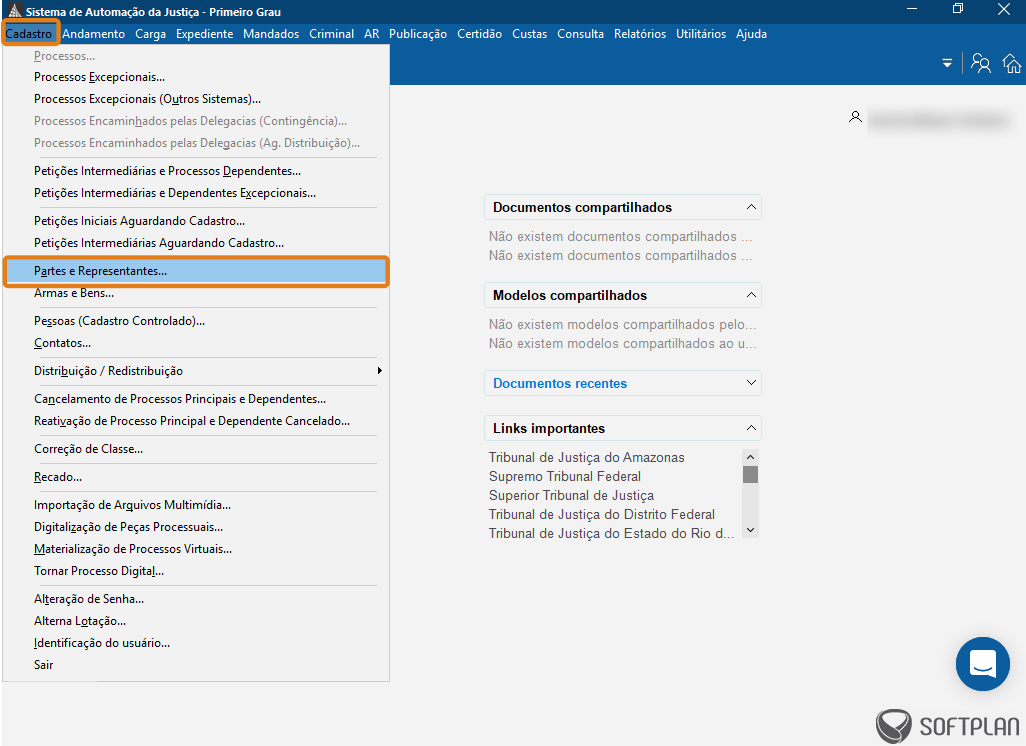Open the toolbar overflow dropdown arrow
The width and height of the screenshot is (1026, 746).
(x=946, y=64)
